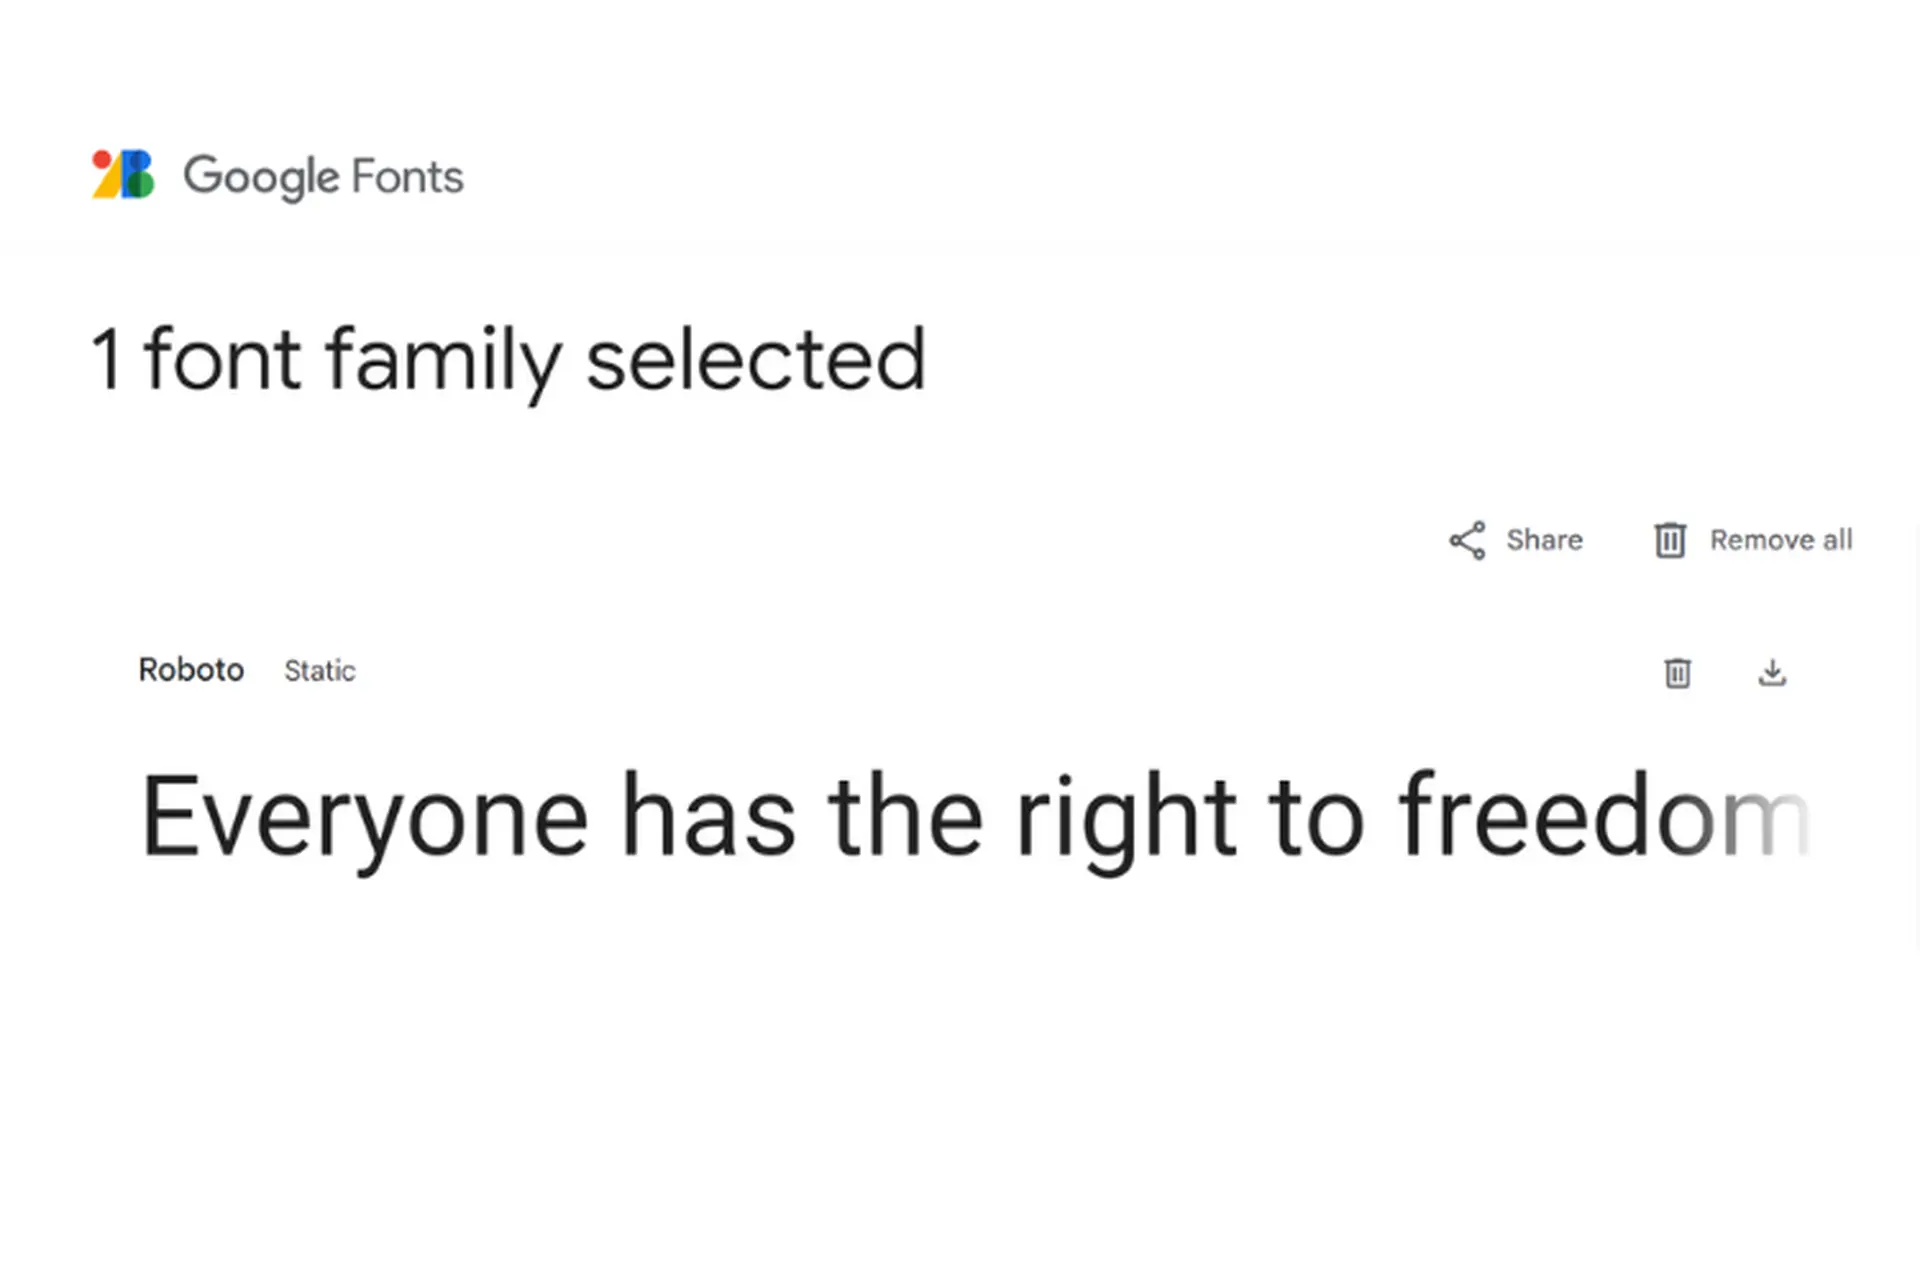Click the Static label next to Roboto
1920x1280 pixels.
point(319,671)
